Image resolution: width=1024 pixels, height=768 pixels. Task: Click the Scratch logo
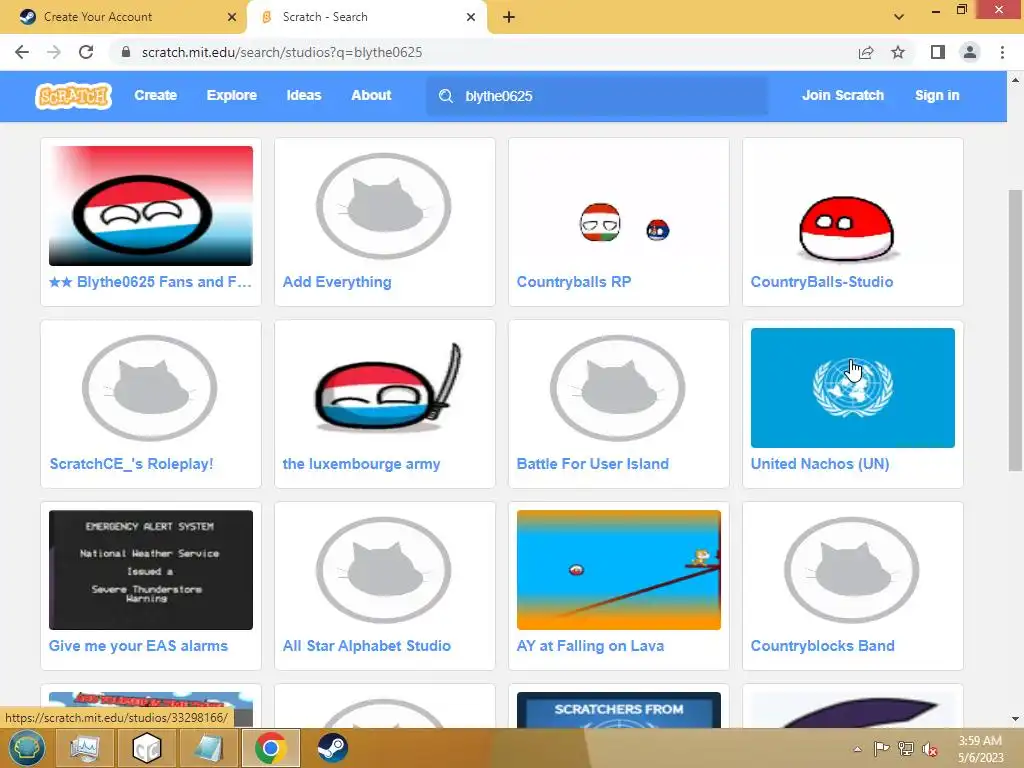(x=73, y=96)
